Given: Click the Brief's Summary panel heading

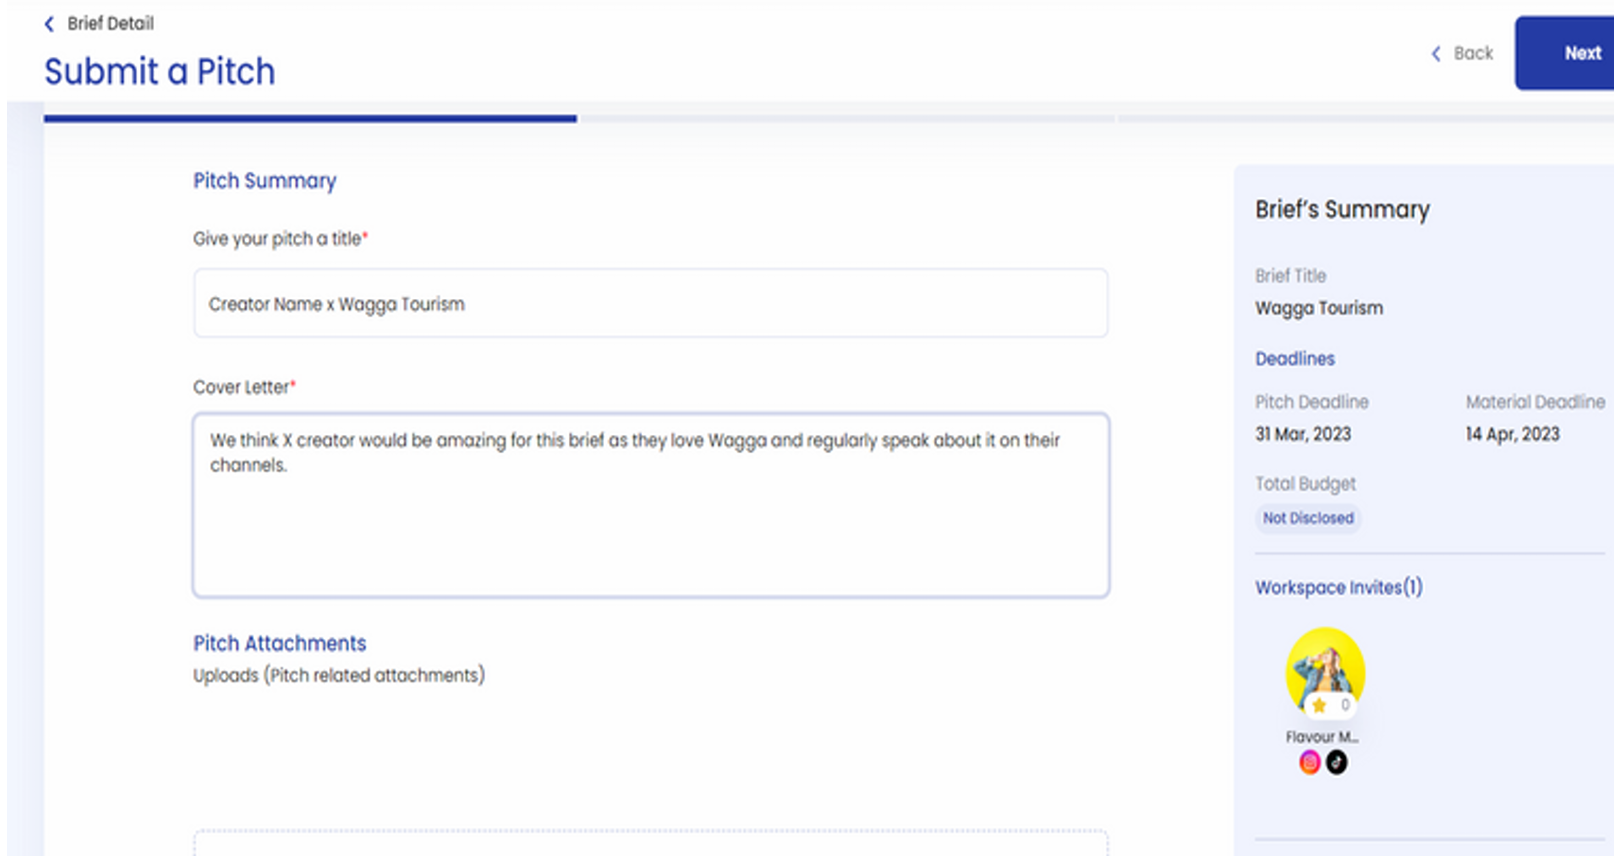Looking at the screenshot, I should pos(1343,210).
